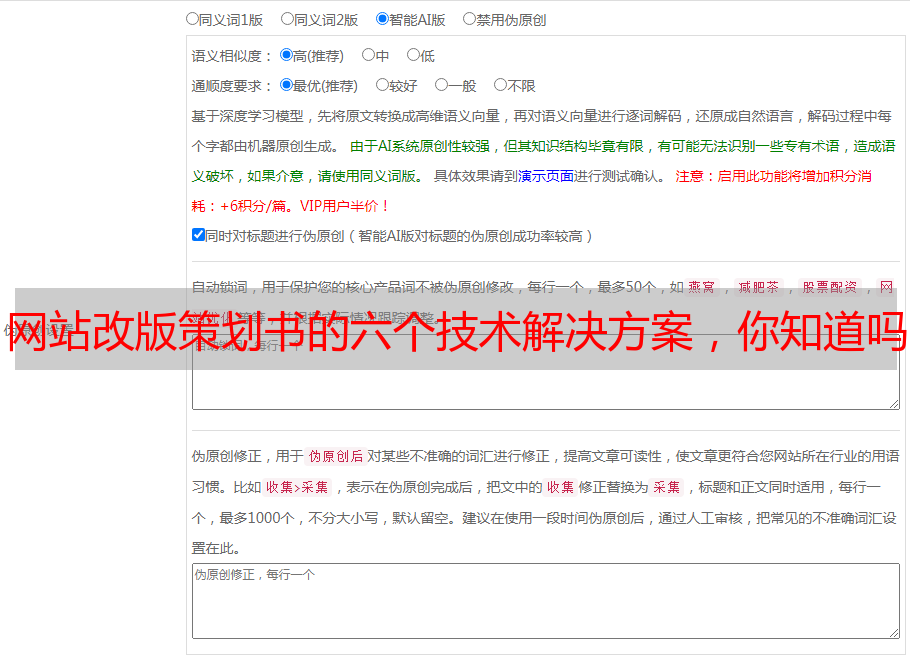Click the 燕窝 example keyword tag
Screen dimensions: 911x658
pos(701,287)
